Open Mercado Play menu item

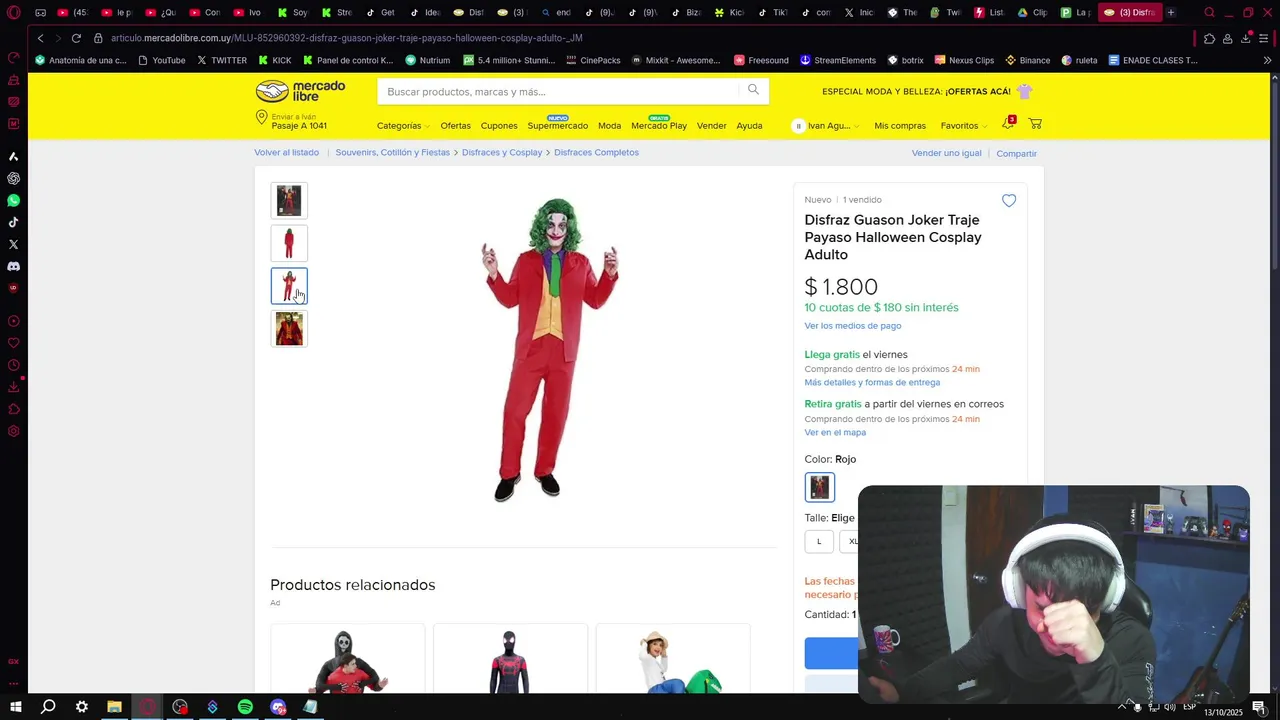coord(659,125)
